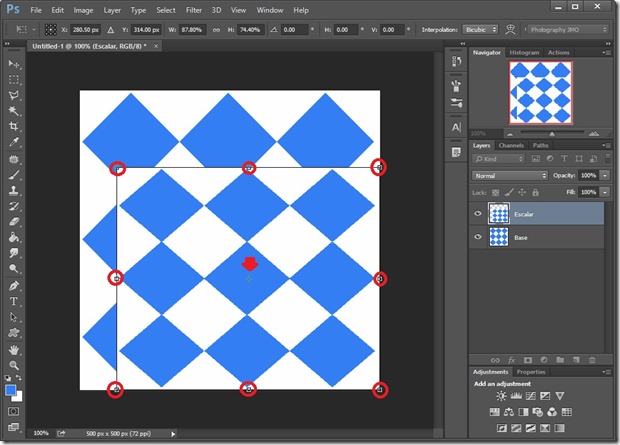Switch to warp mode icon
620x445 pixels.
pos(510,30)
